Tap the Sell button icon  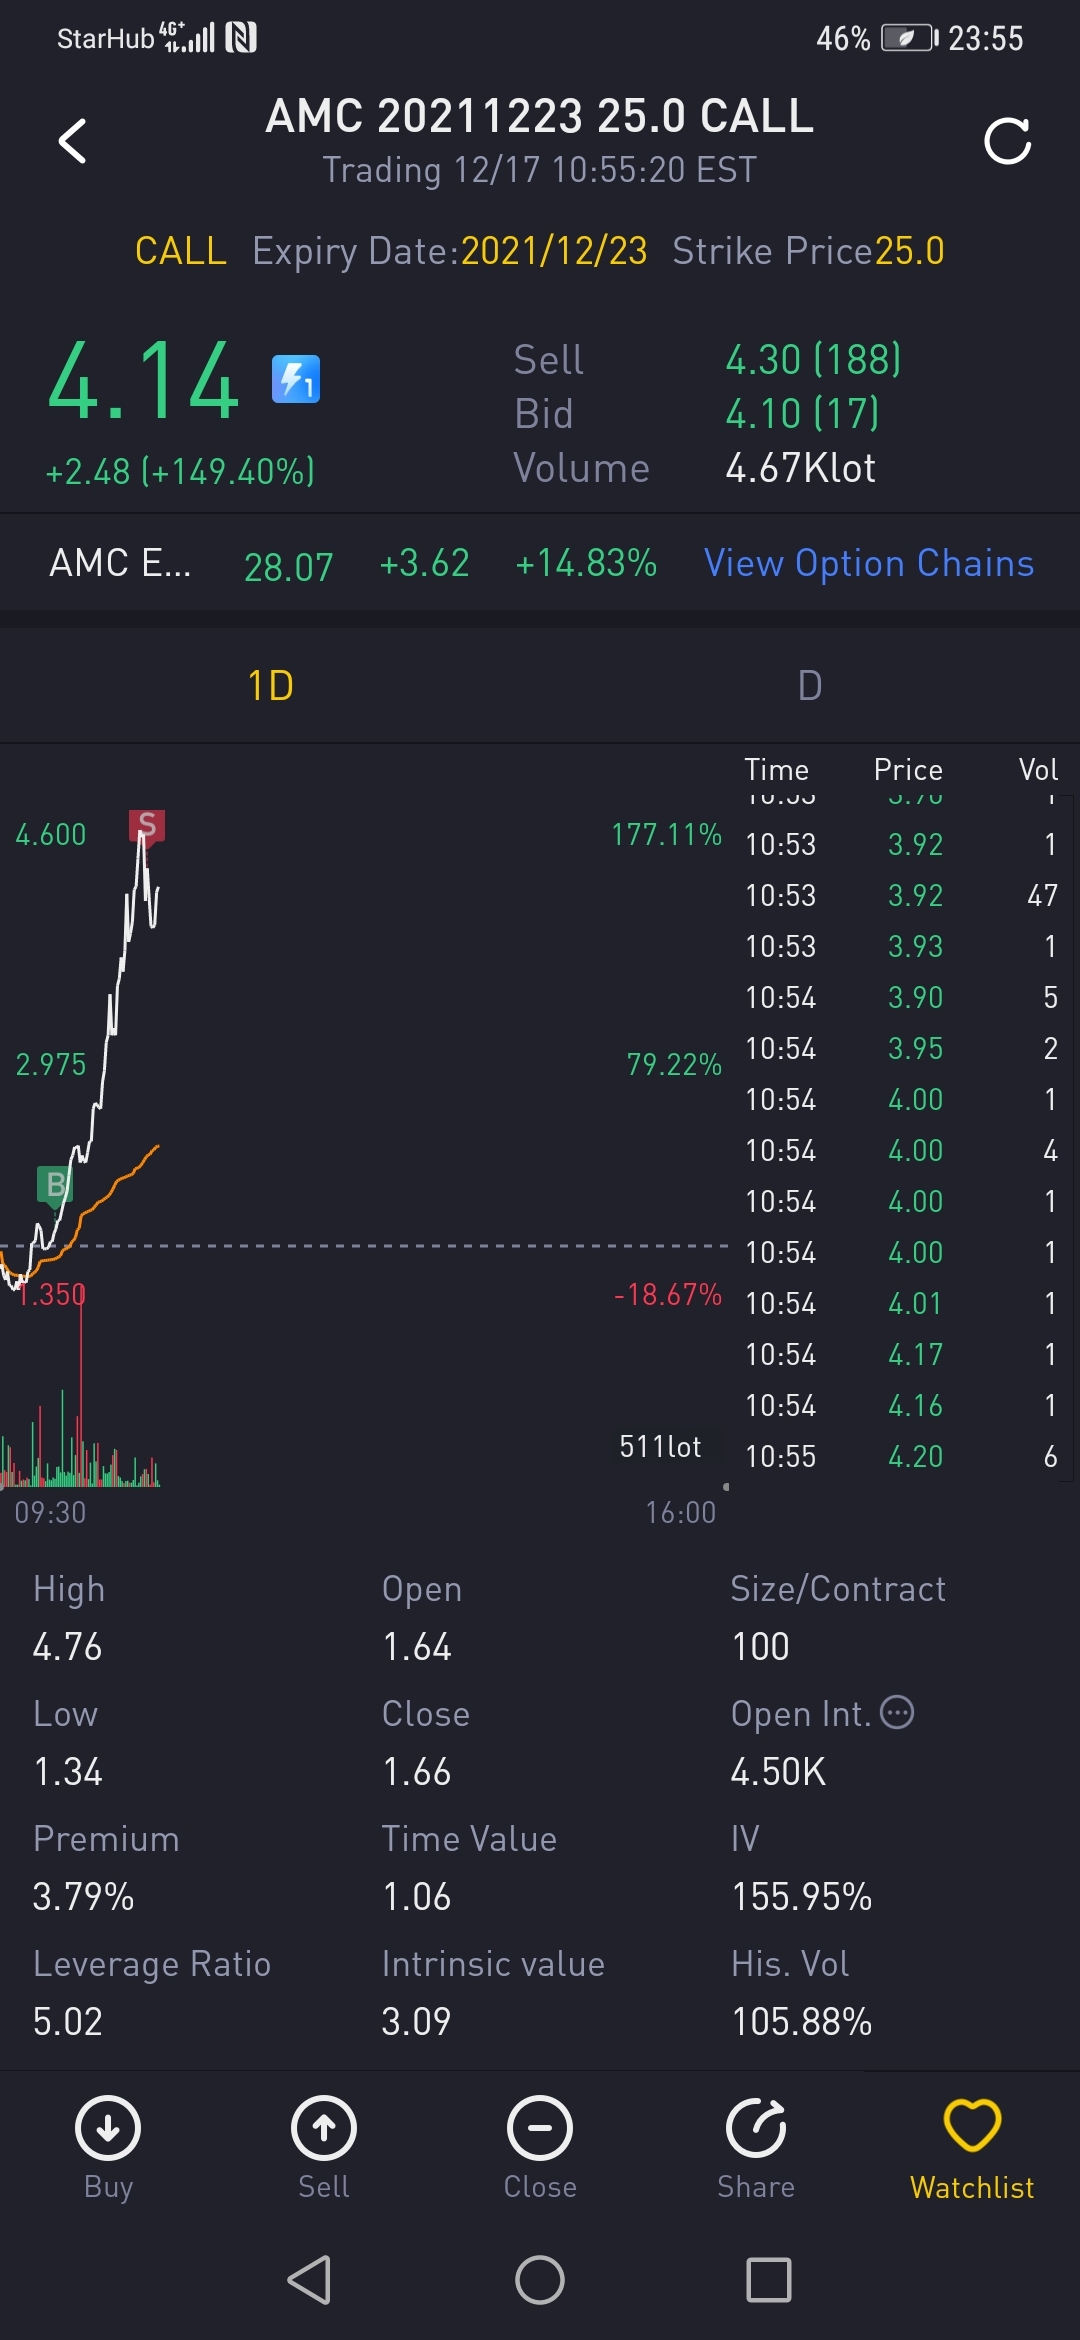pyautogui.click(x=324, y=2128)
